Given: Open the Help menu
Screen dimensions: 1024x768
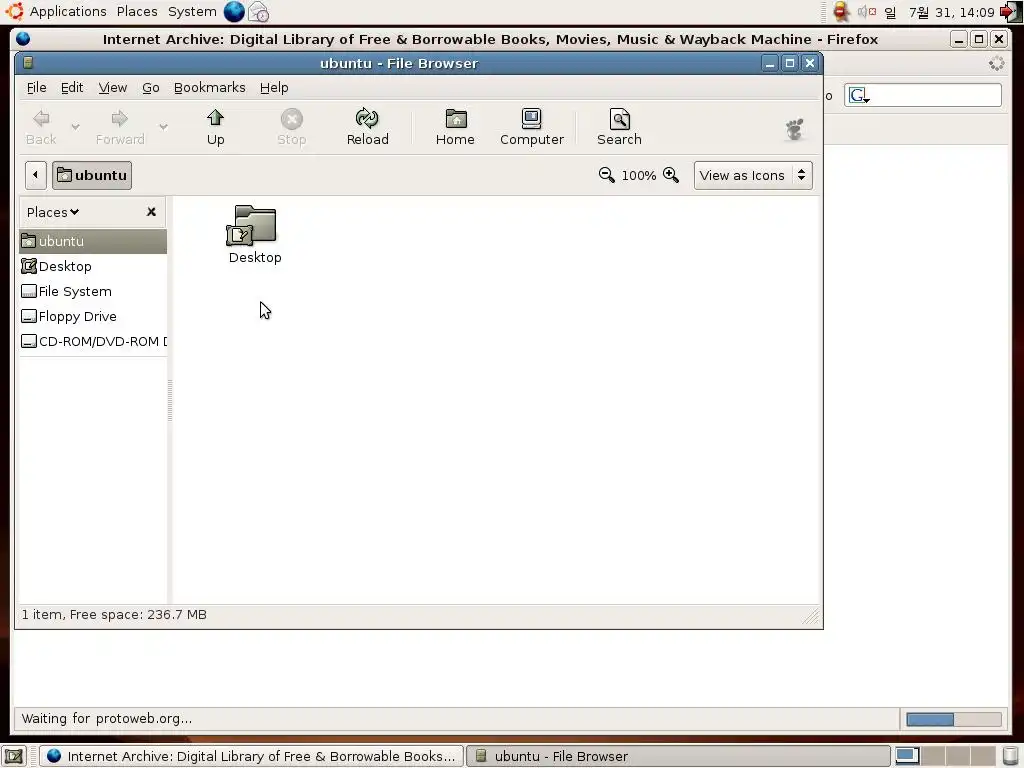Looking at the screenshot, I should pyautogui.click(x=274, y=88).
